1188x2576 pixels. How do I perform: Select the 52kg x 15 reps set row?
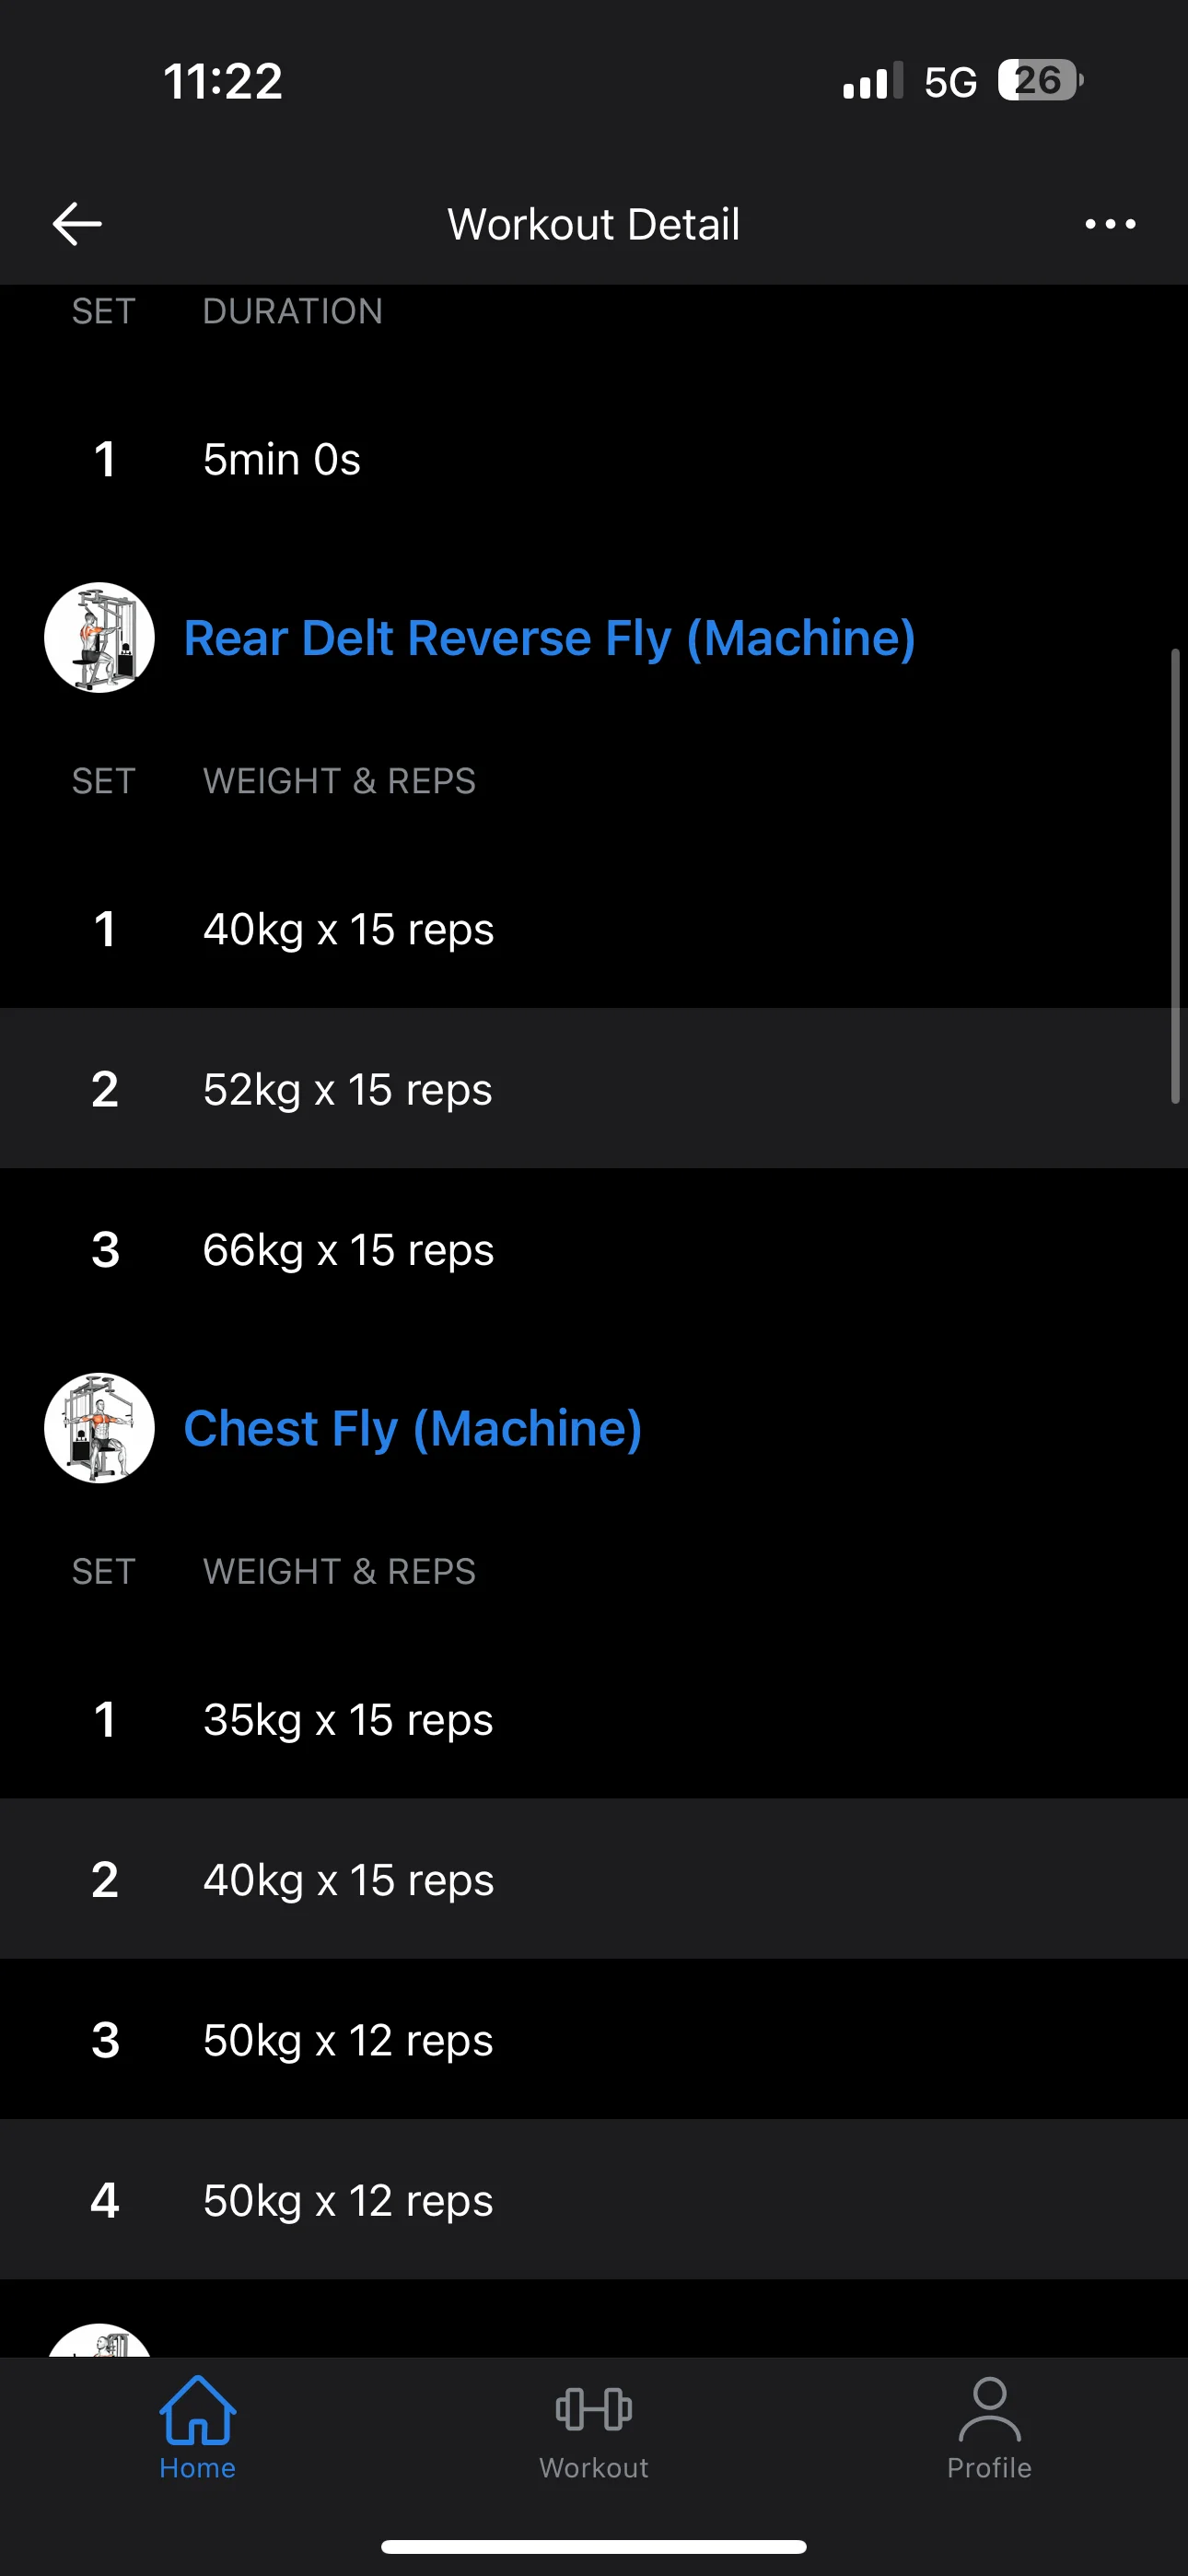(x=594, y=1089)
